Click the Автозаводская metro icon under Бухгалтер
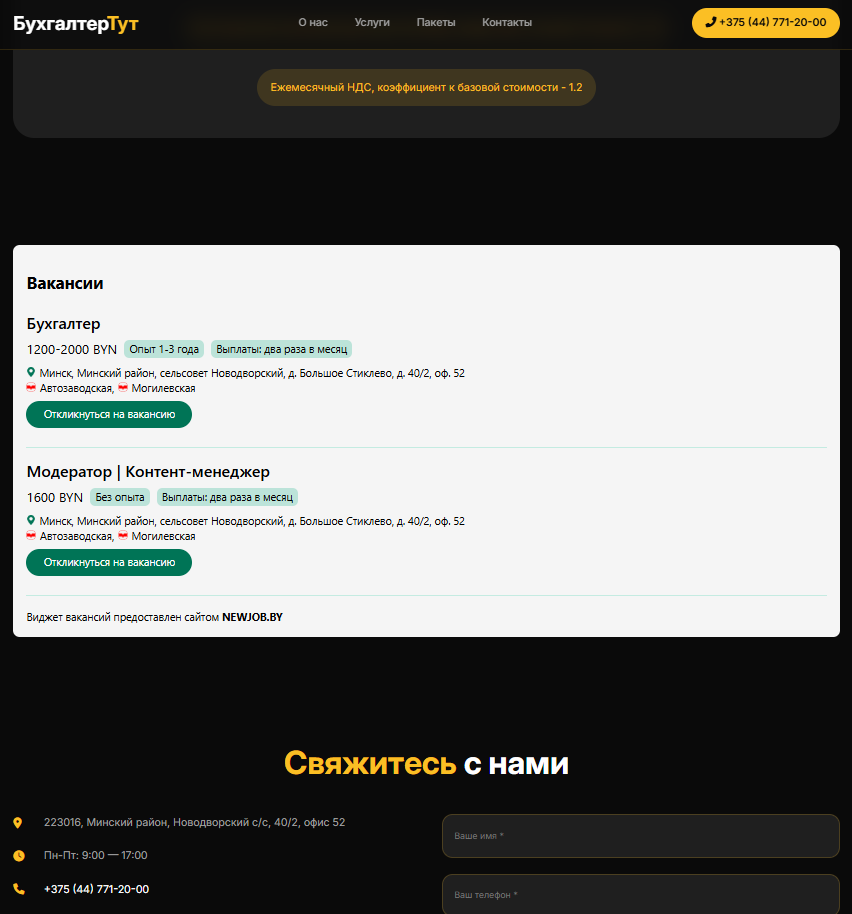This screenshot has width=852, height=914. click(x=31, y=388)
